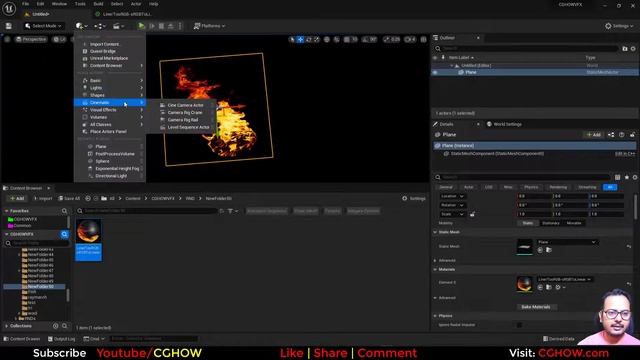Image resolution: width=640 pixels, height=360 pixels.
Task: Click the Save level disk icon
Action: tap(9, 26)
